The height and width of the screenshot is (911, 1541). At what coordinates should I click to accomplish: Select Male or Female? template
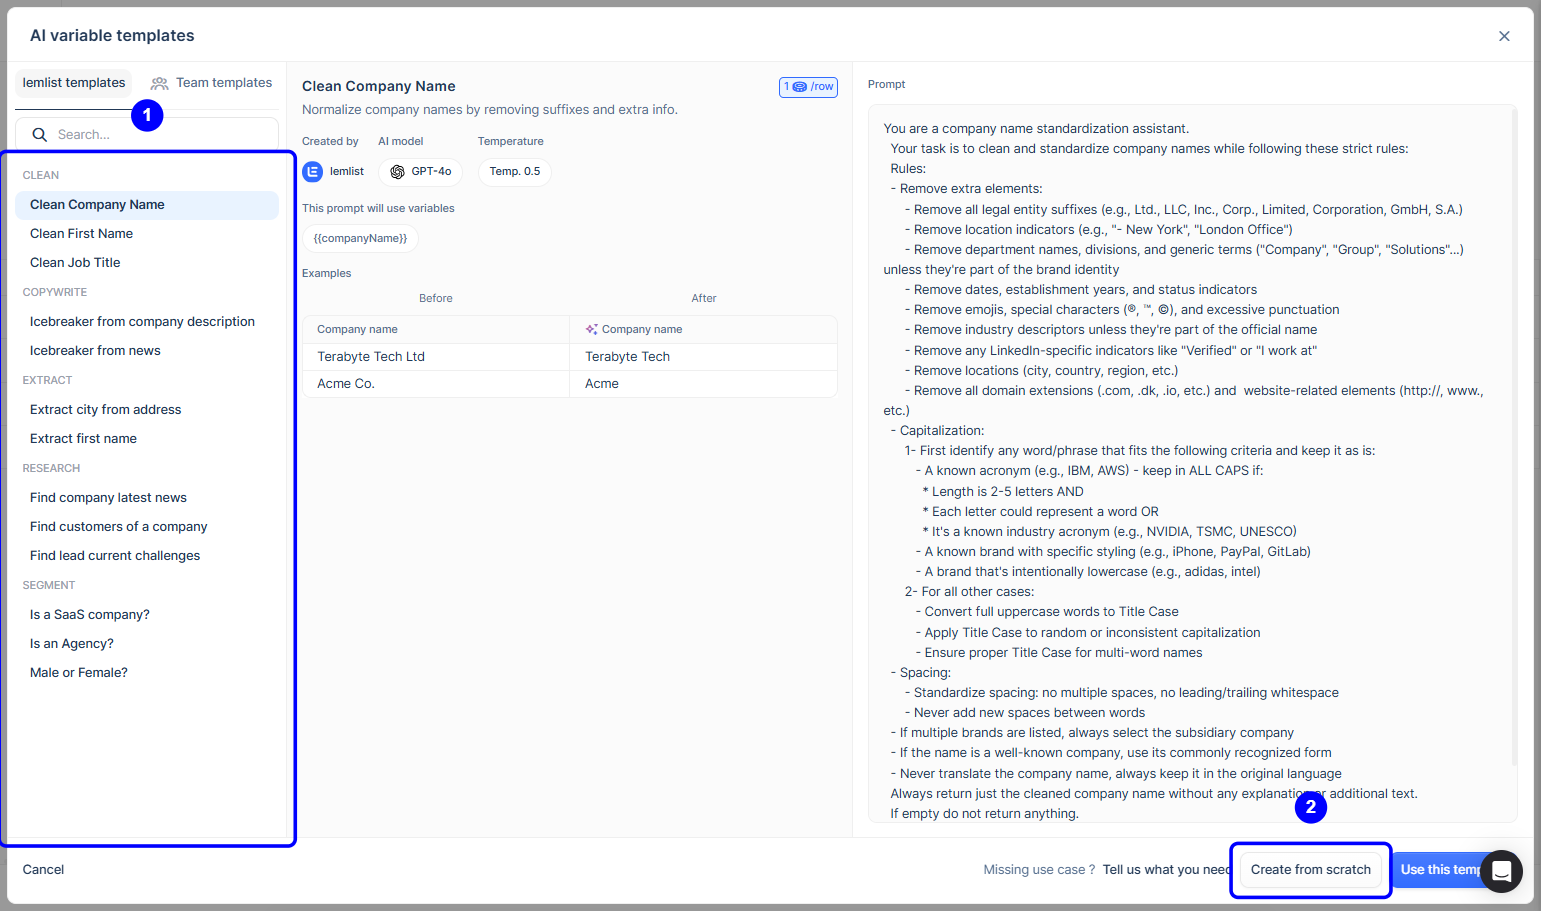[x=147, y=673]
